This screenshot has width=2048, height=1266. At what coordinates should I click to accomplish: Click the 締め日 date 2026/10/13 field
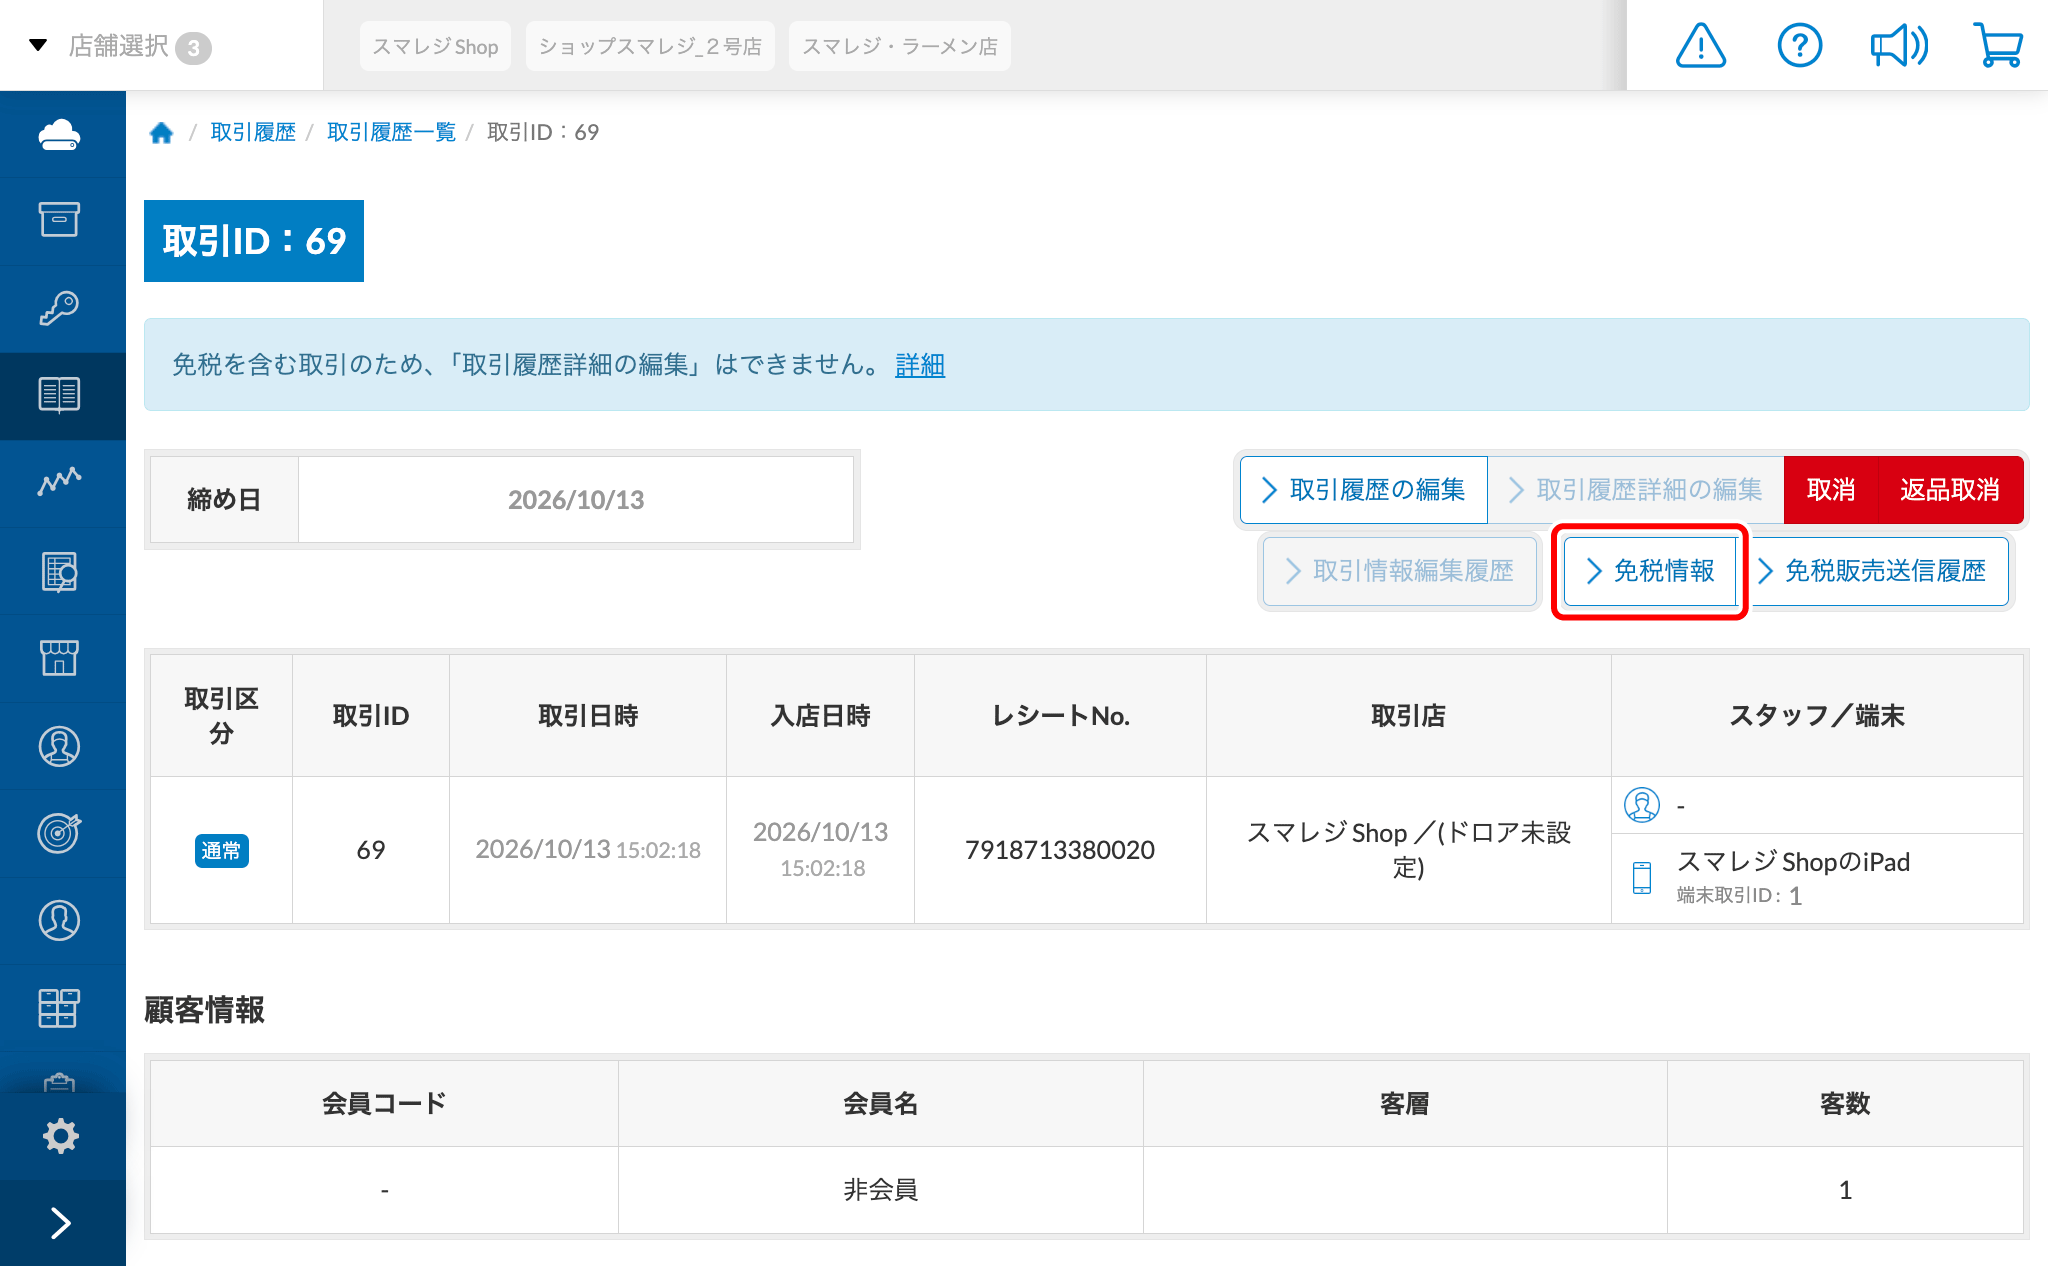576,500
